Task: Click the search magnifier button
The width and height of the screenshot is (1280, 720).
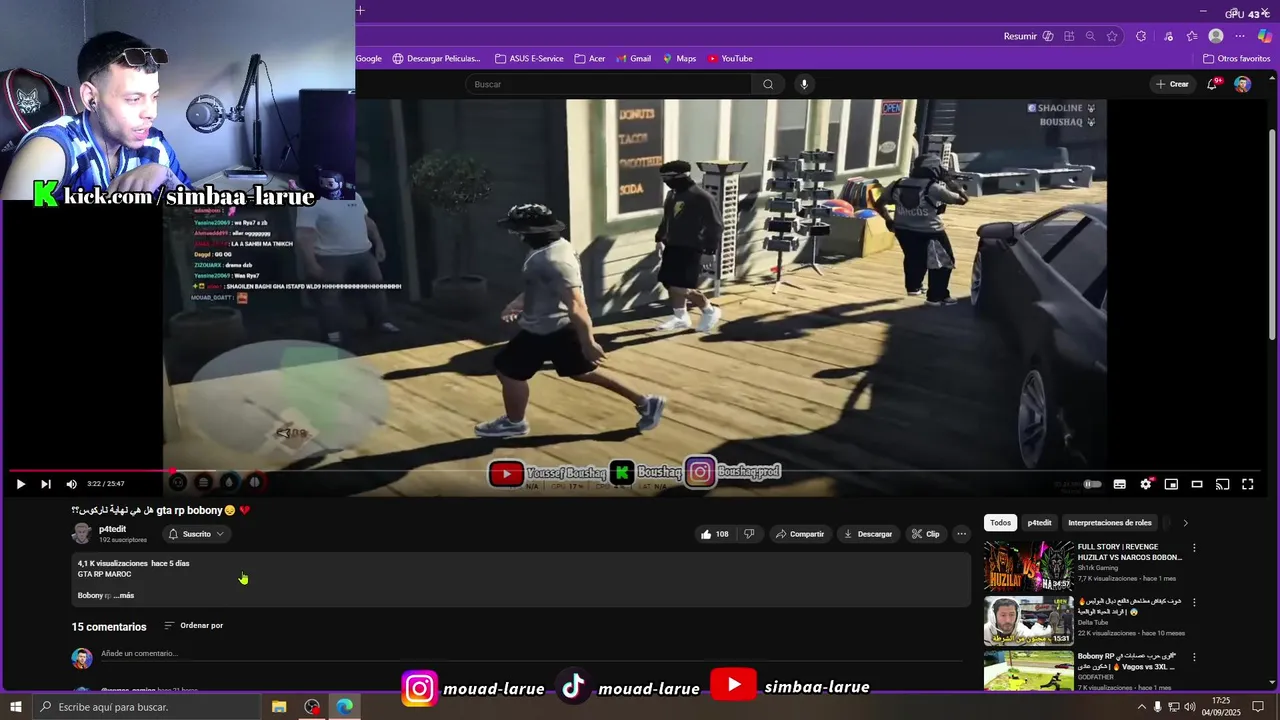Action: tap(768, 84)
